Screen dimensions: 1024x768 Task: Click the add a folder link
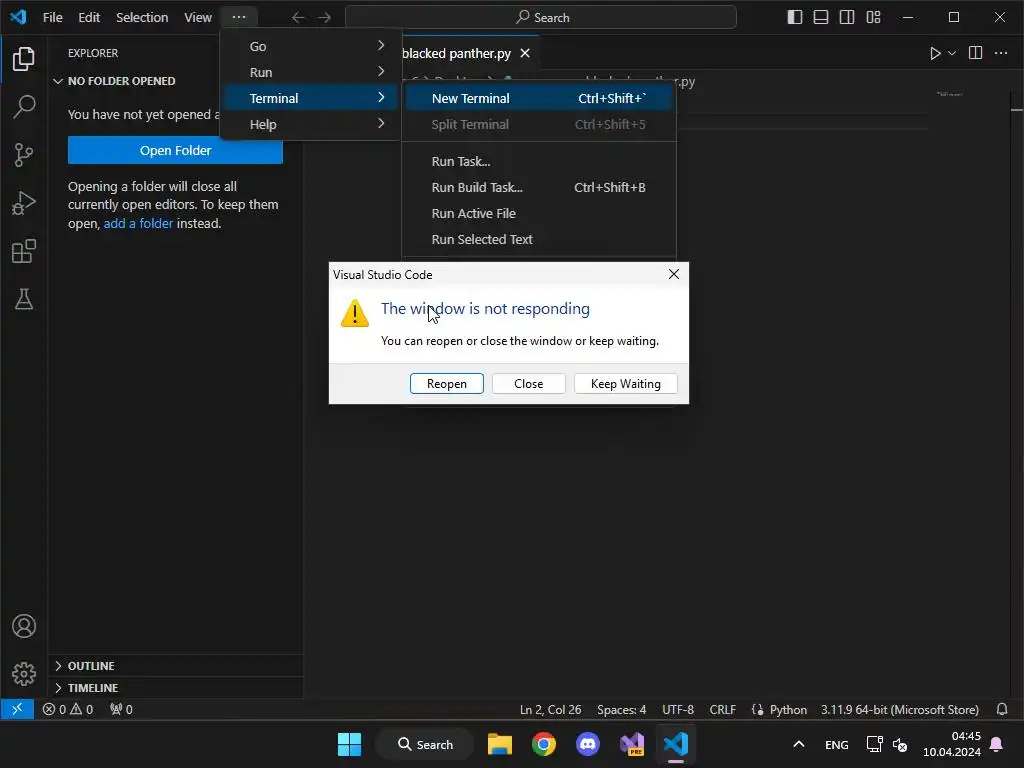click(138, 223)
